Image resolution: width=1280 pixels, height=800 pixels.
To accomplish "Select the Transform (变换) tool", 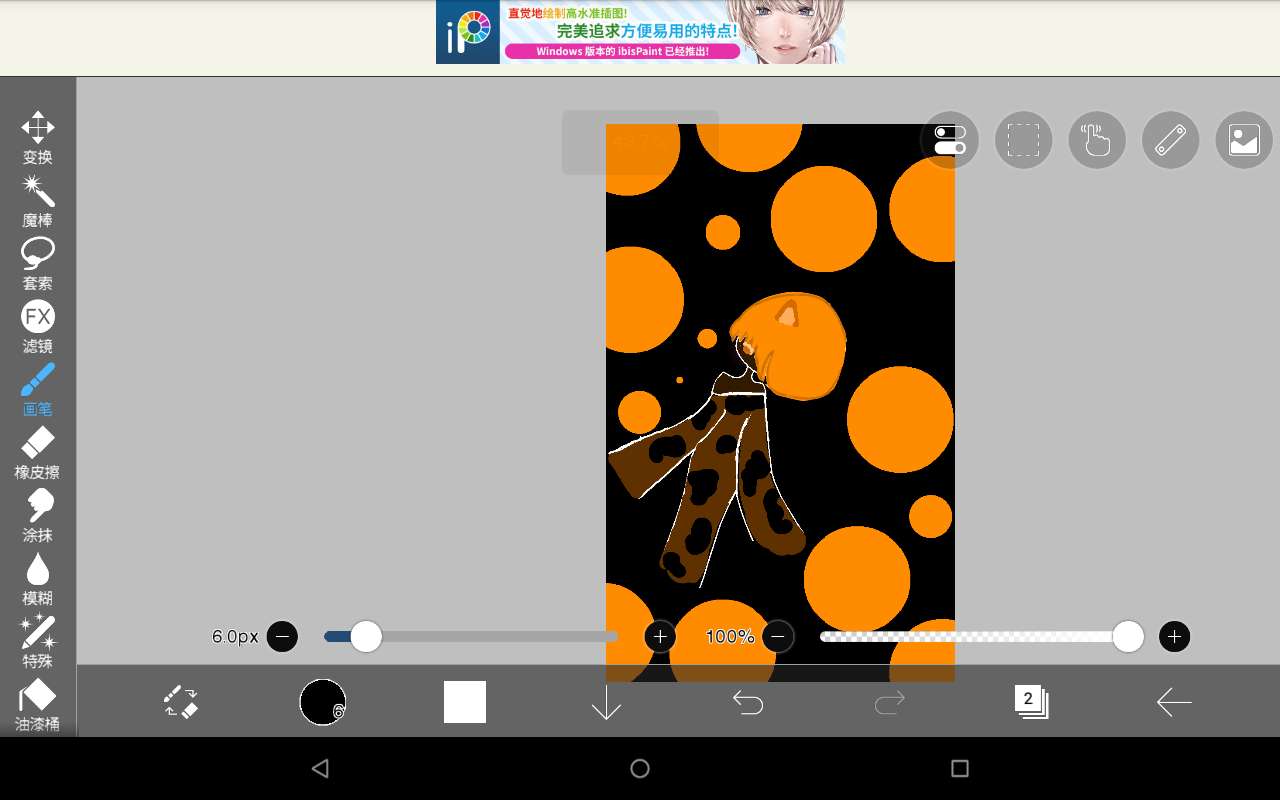I will pos(38,138).
